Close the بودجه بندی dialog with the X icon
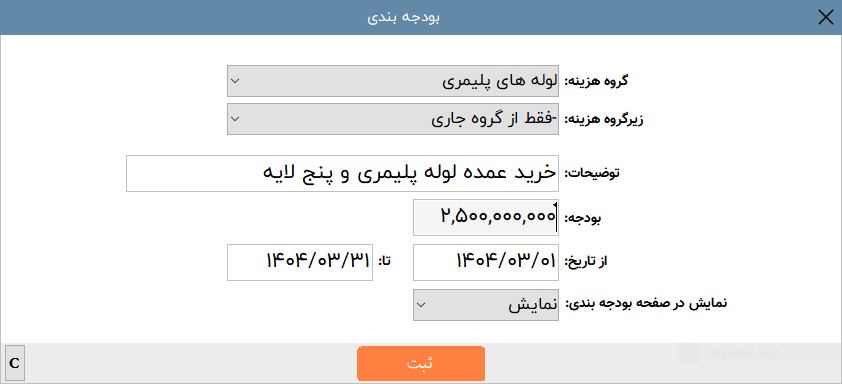Viewport: 842px width, 384px height. (825, 18)
